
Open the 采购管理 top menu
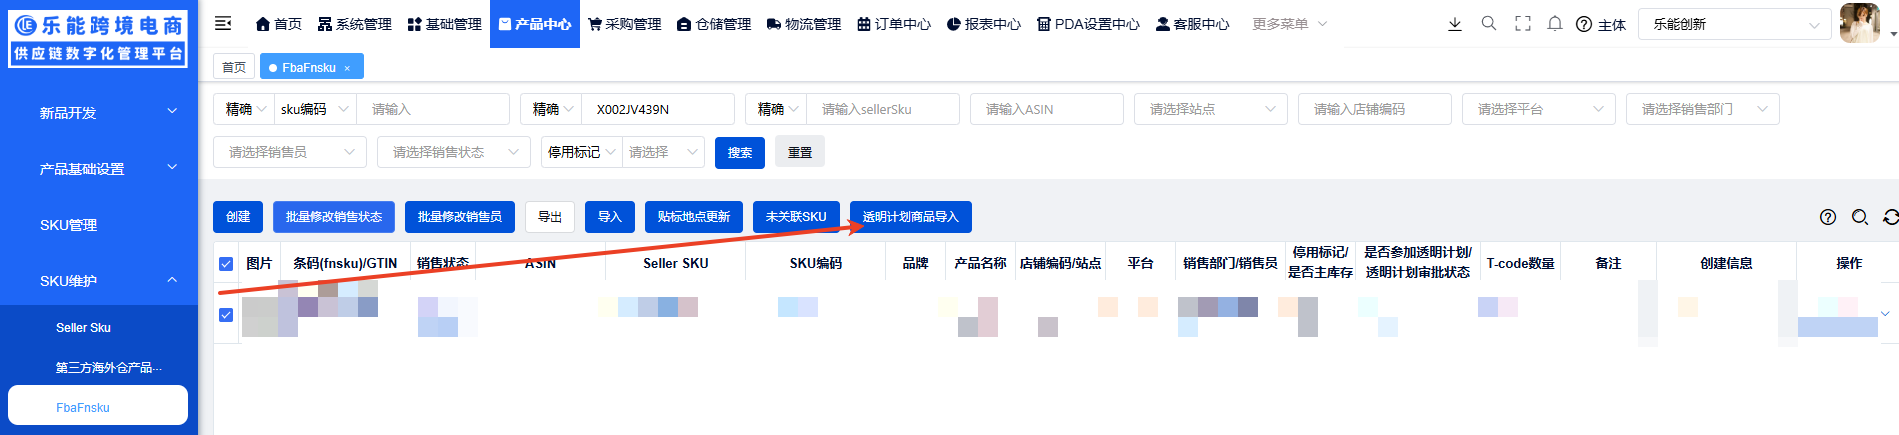pyautogui.click(x=624, y=24)
